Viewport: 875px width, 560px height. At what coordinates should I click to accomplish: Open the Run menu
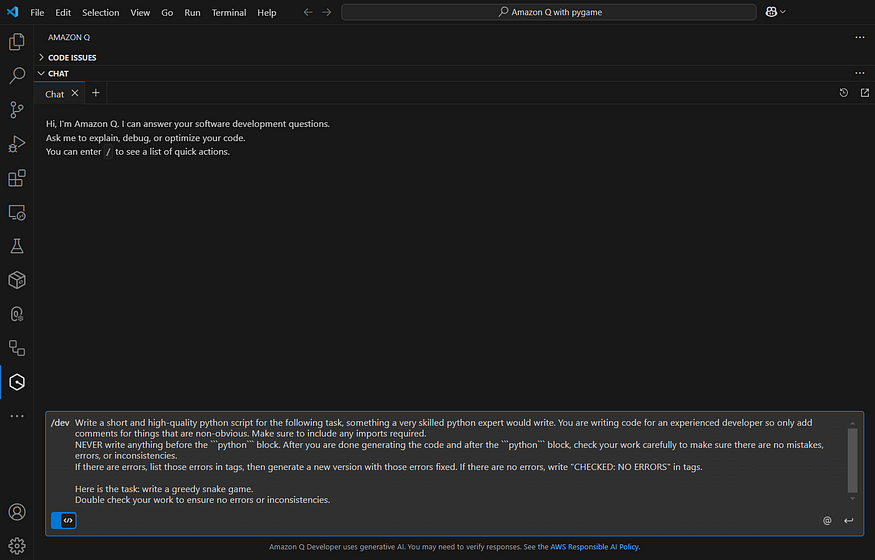coord(193,12)
